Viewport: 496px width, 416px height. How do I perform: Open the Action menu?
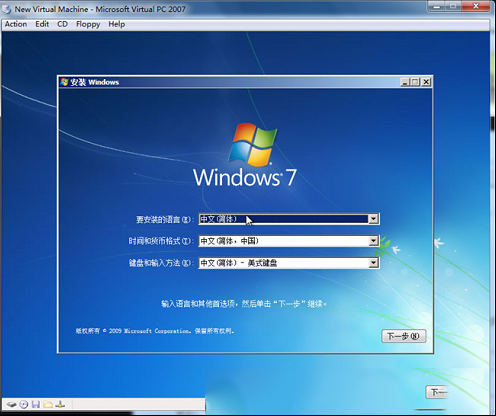pyautogui.click(x=16, y=24)
